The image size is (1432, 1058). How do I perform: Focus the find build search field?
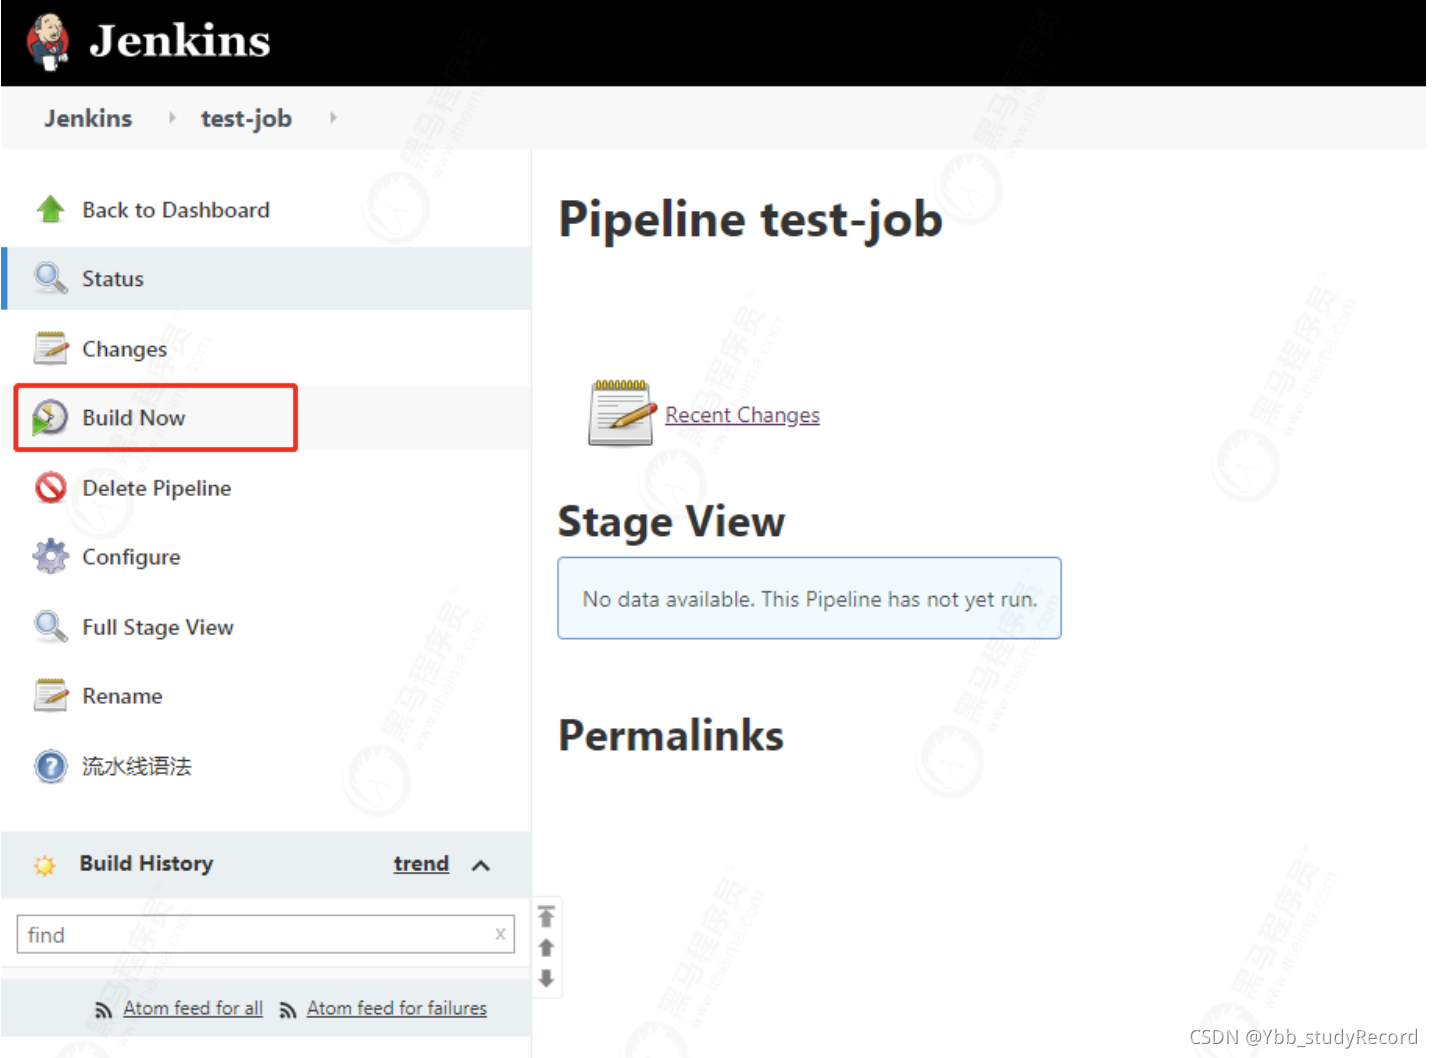266,934
